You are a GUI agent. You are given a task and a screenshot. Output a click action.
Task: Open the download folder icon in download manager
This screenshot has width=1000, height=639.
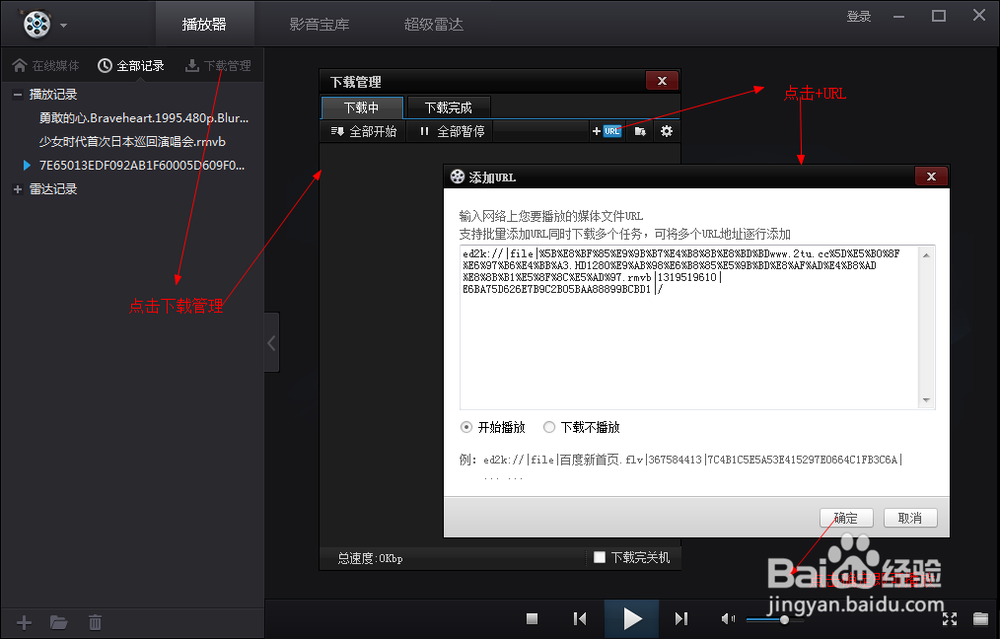[638, 130]
